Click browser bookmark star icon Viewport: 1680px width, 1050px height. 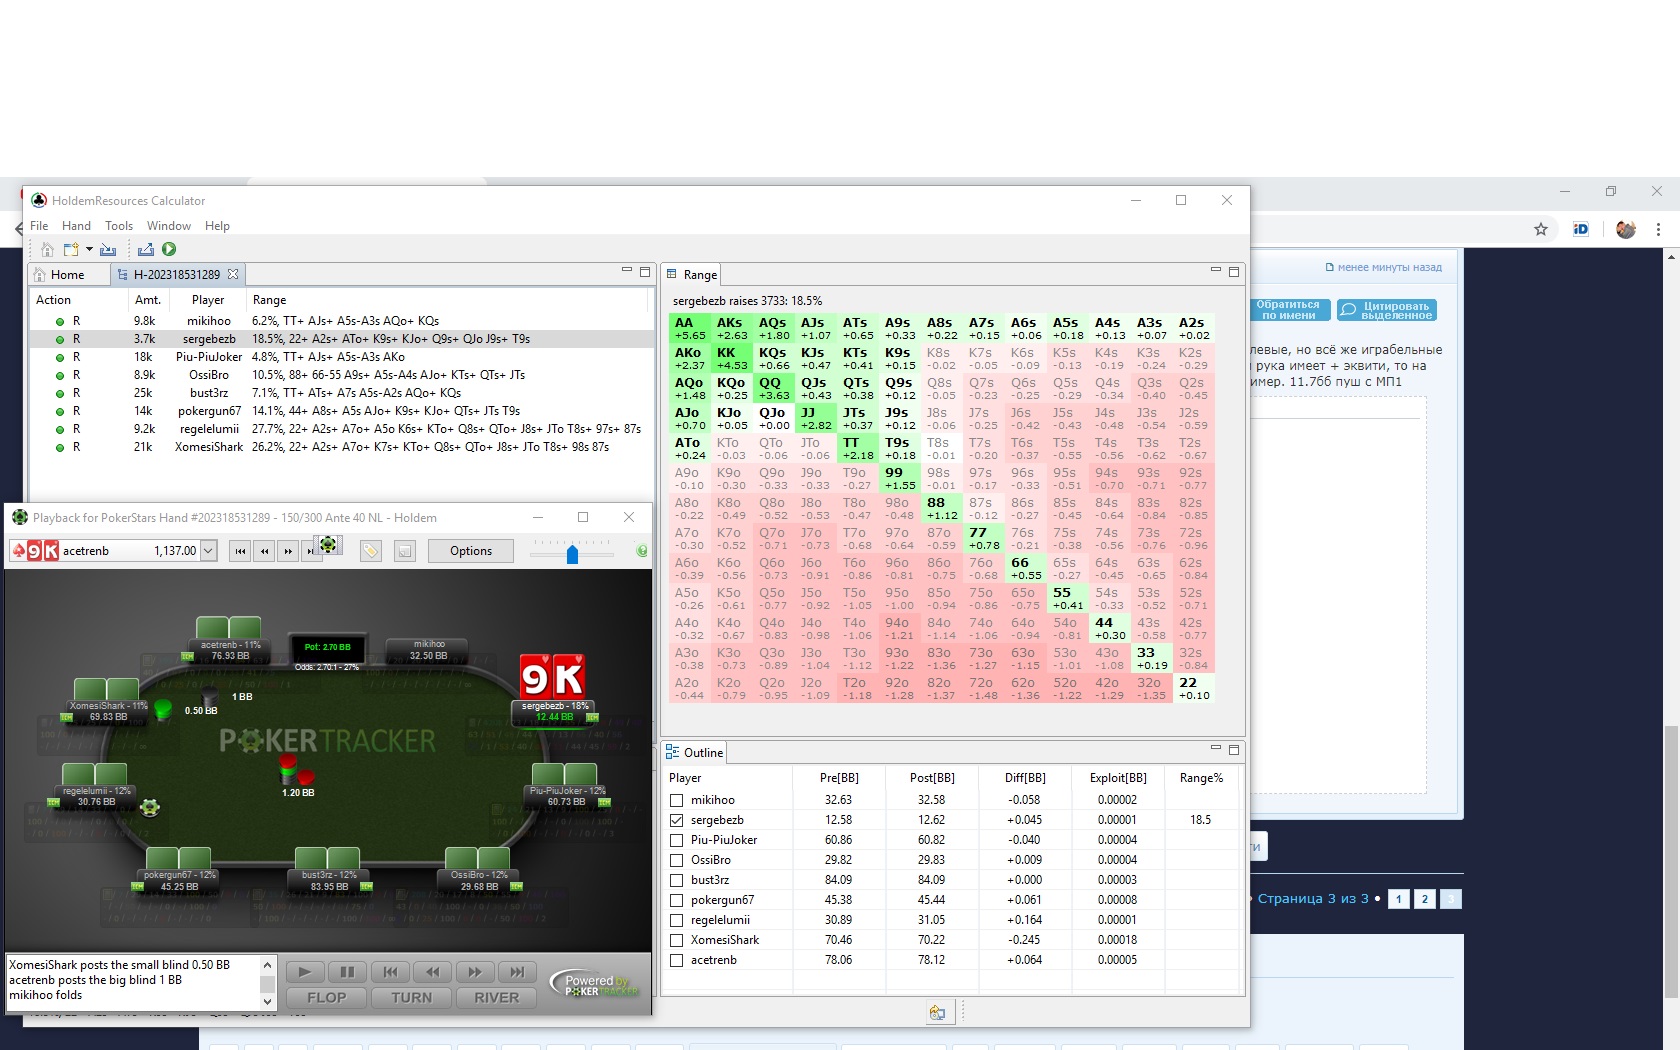(x=1541, y=229)
